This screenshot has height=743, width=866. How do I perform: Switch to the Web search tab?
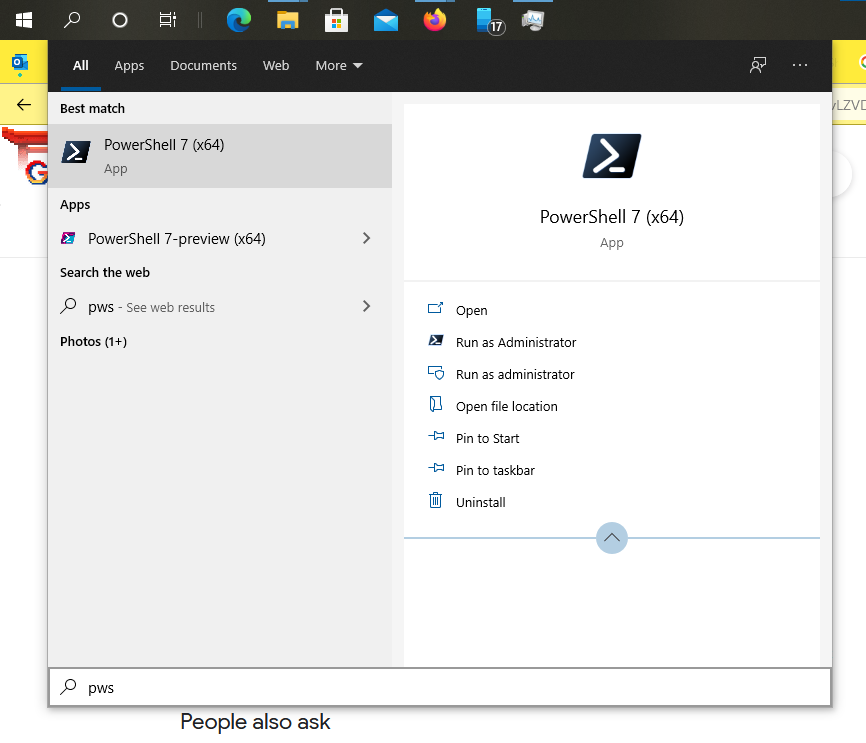click(x=276, y=65)
